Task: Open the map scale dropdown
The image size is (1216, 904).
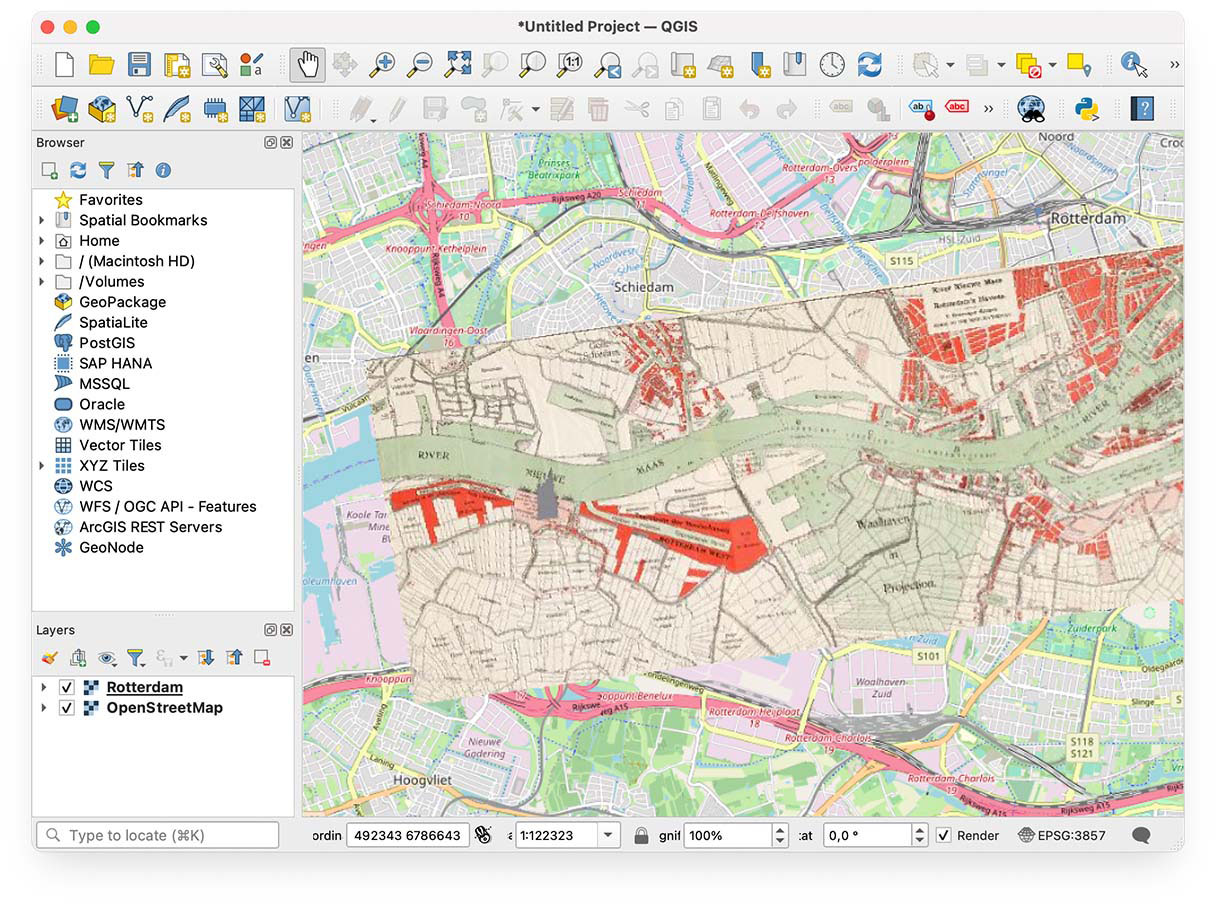Action: (609, 835)
